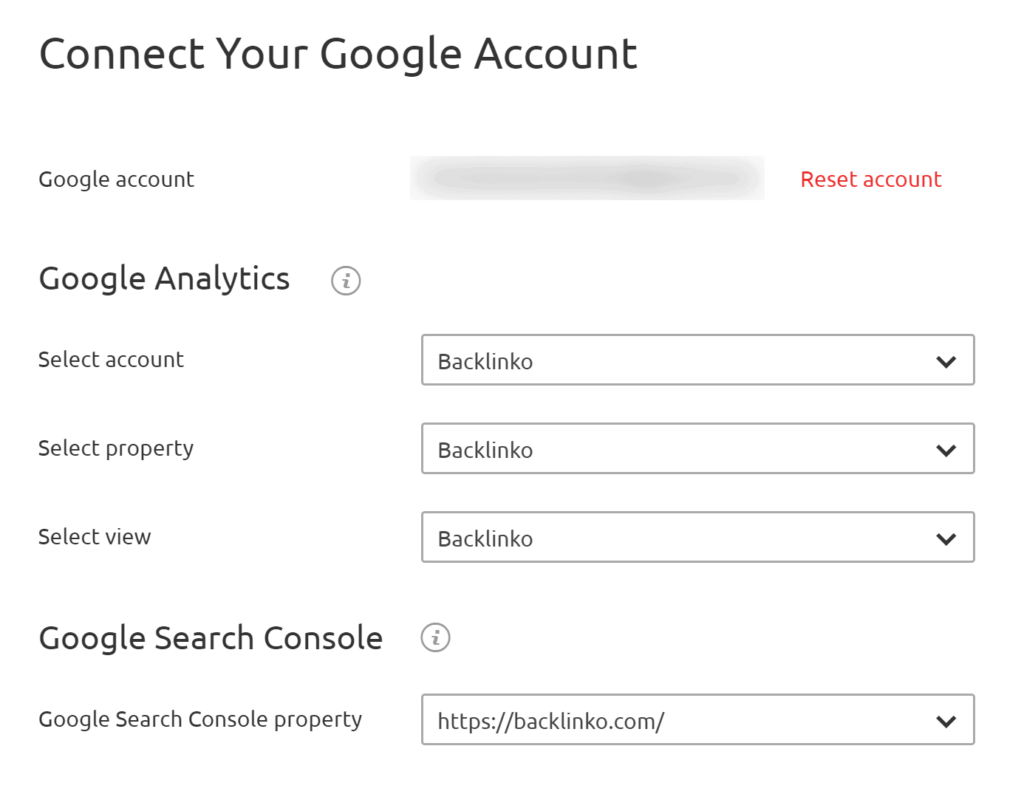This screenshot has height=794, width=1024.
Task: Open the Select property dropdown
Action: pos(700,449)
